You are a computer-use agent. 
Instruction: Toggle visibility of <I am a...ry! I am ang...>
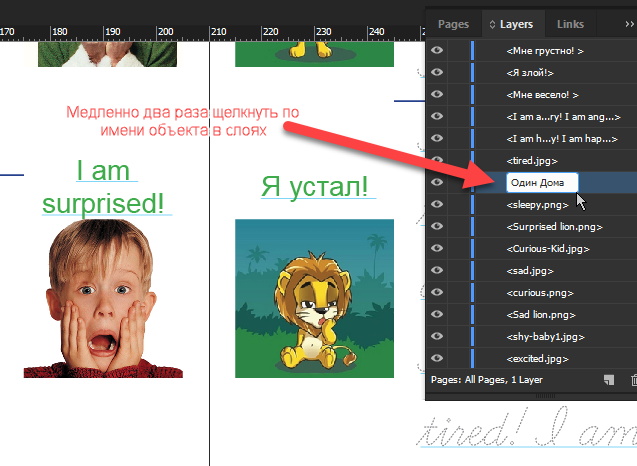437,116
